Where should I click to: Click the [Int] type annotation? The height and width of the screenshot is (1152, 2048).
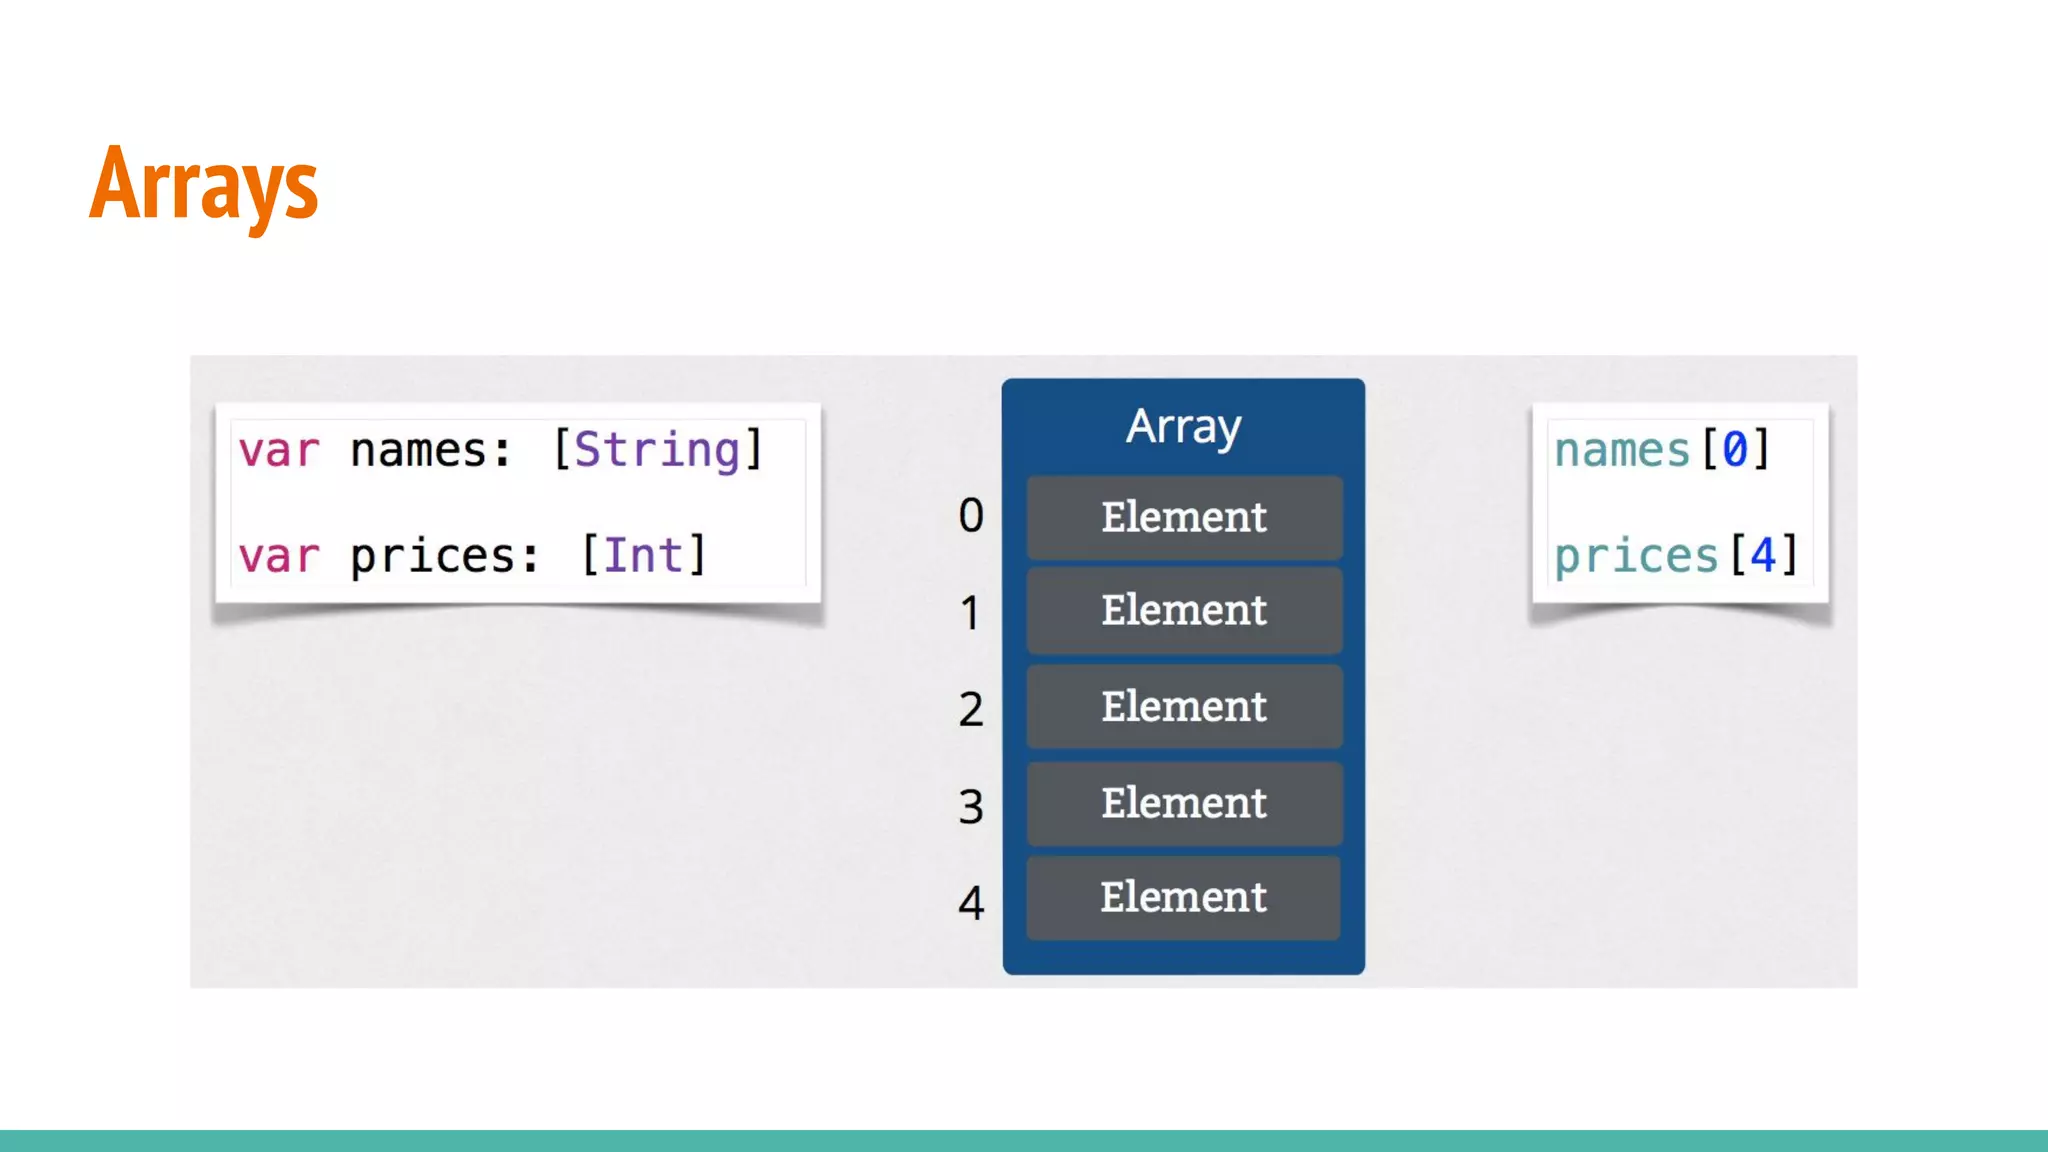tap(644, 556)
